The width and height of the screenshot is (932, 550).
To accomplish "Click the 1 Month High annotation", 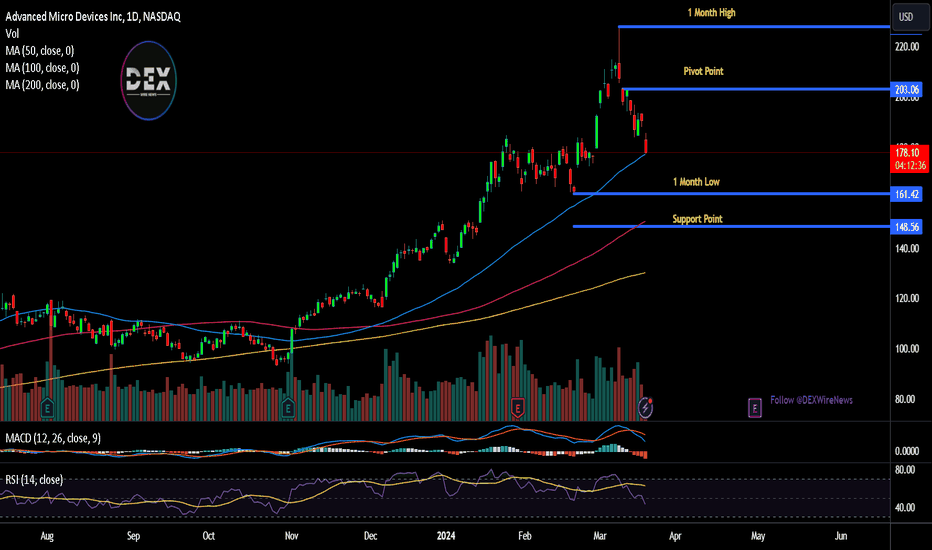I will (711, 12).
